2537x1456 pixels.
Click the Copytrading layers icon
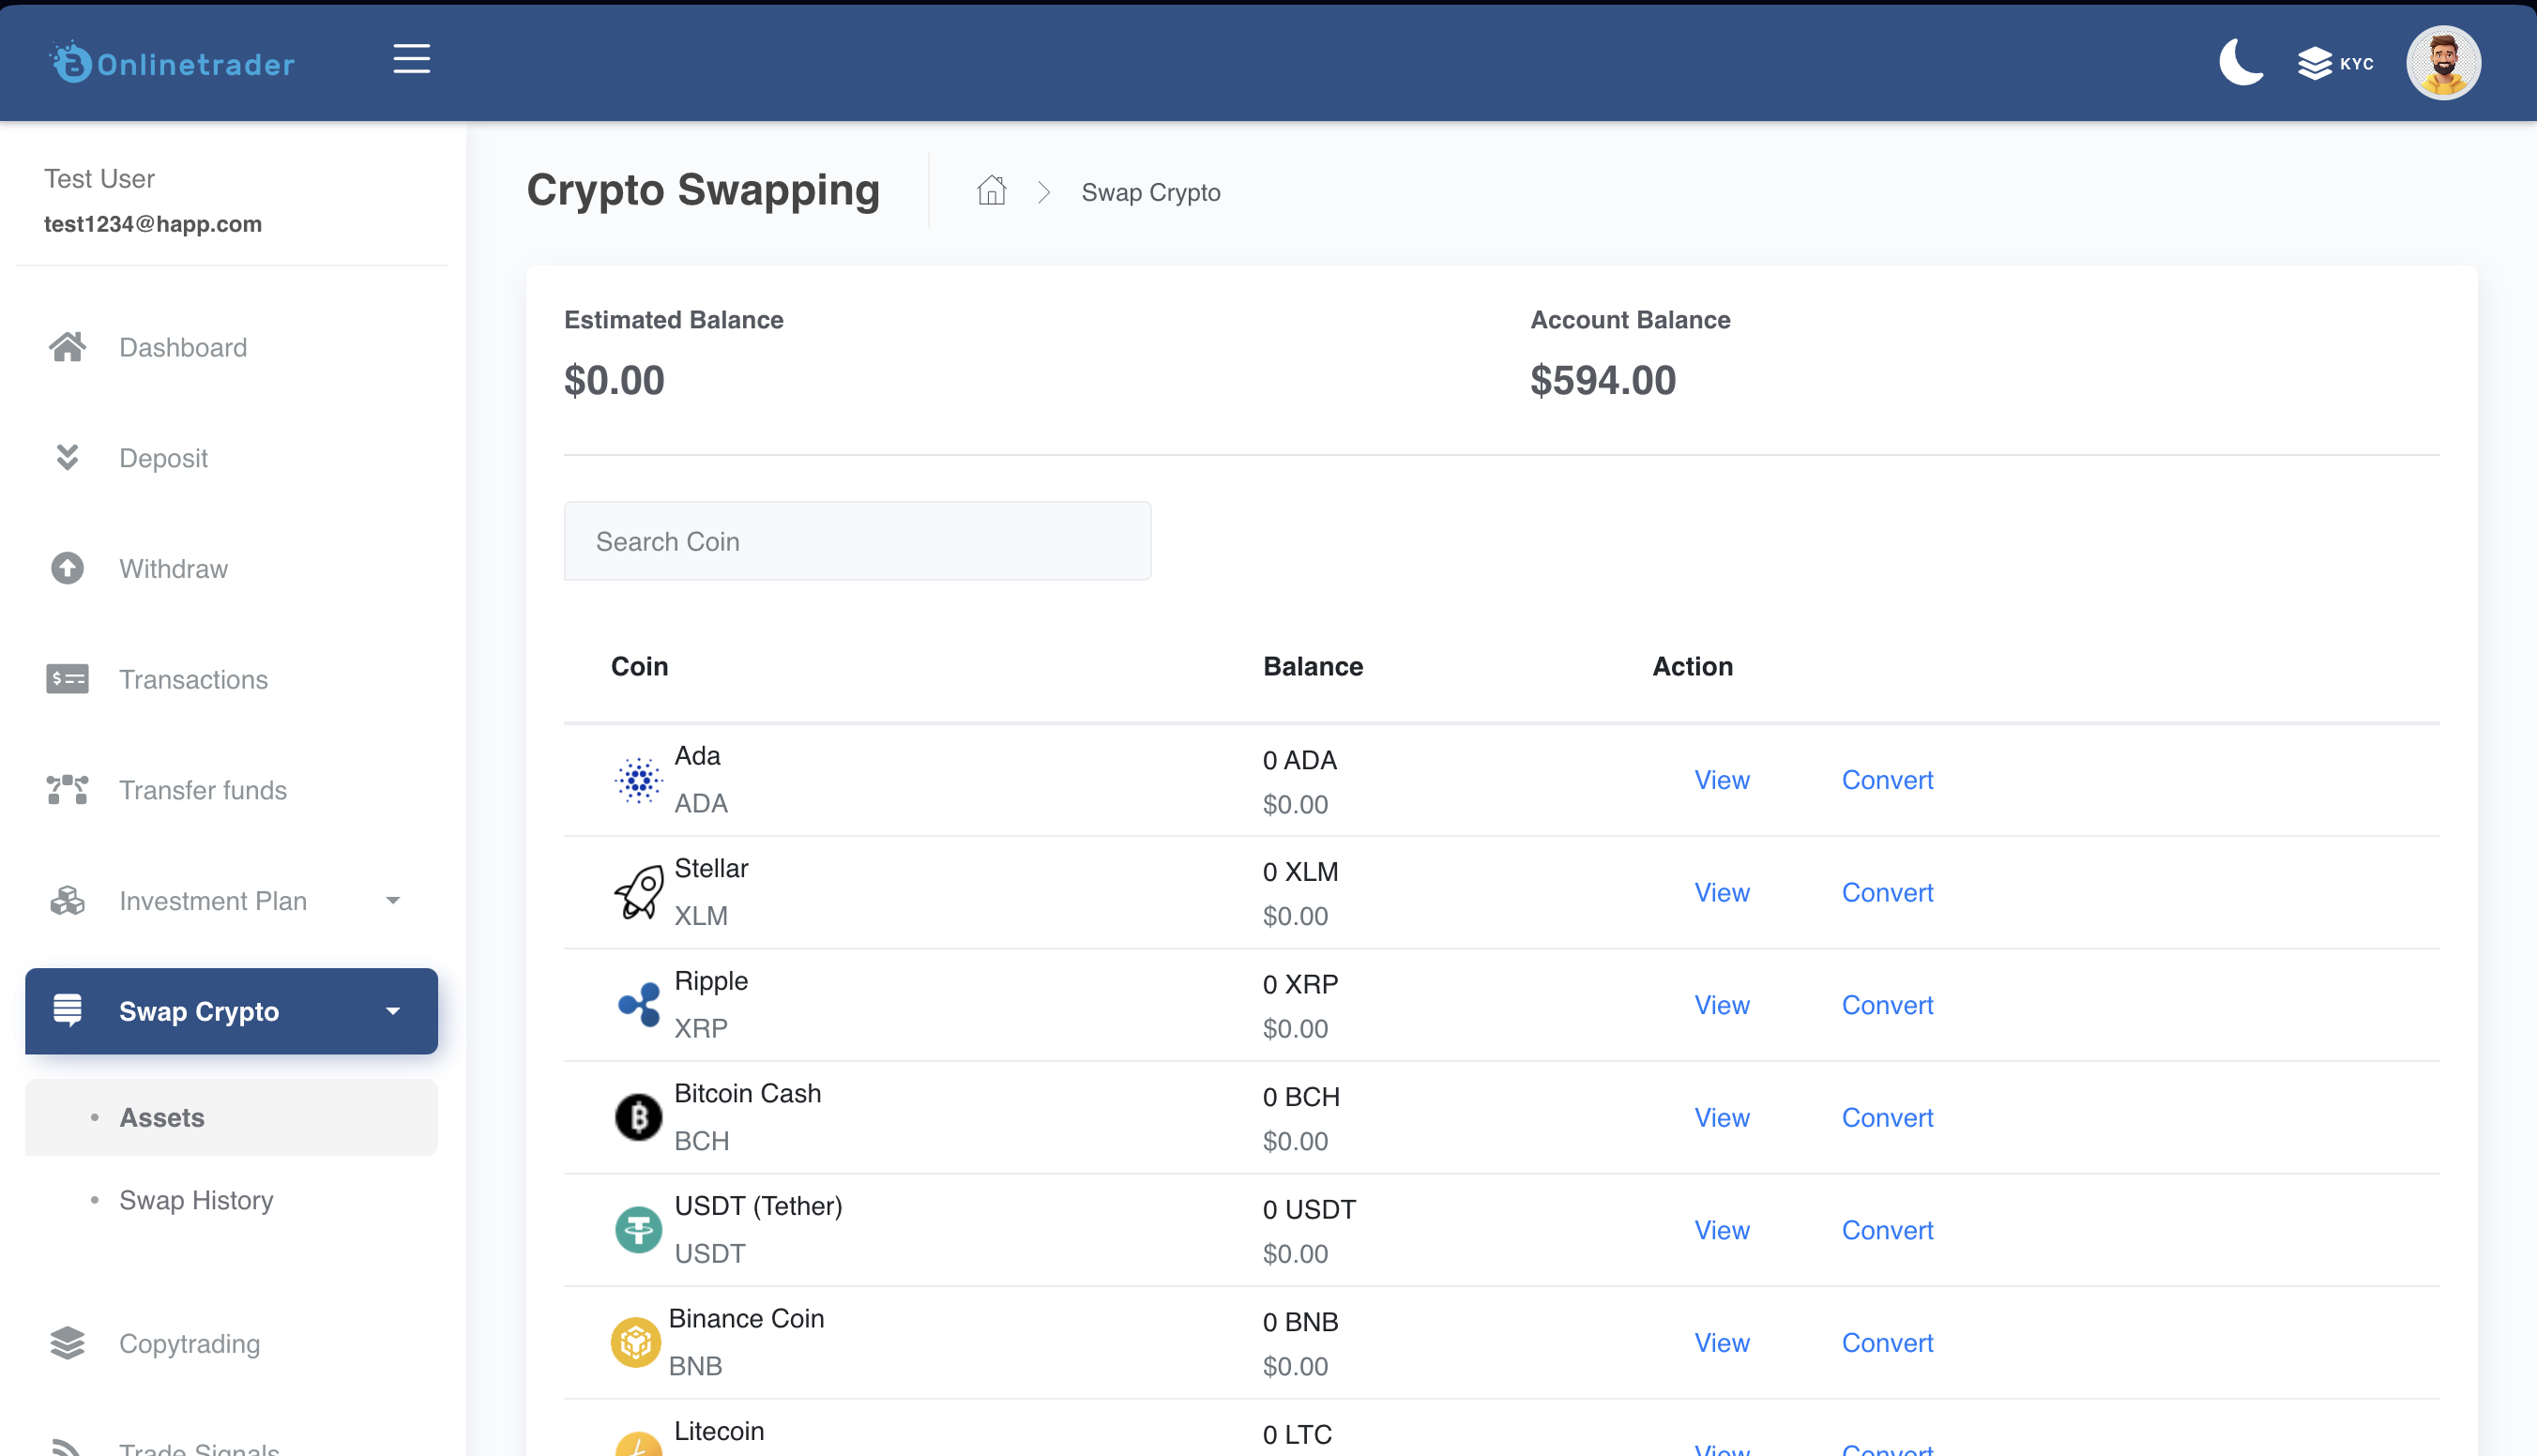point(67,1343)
